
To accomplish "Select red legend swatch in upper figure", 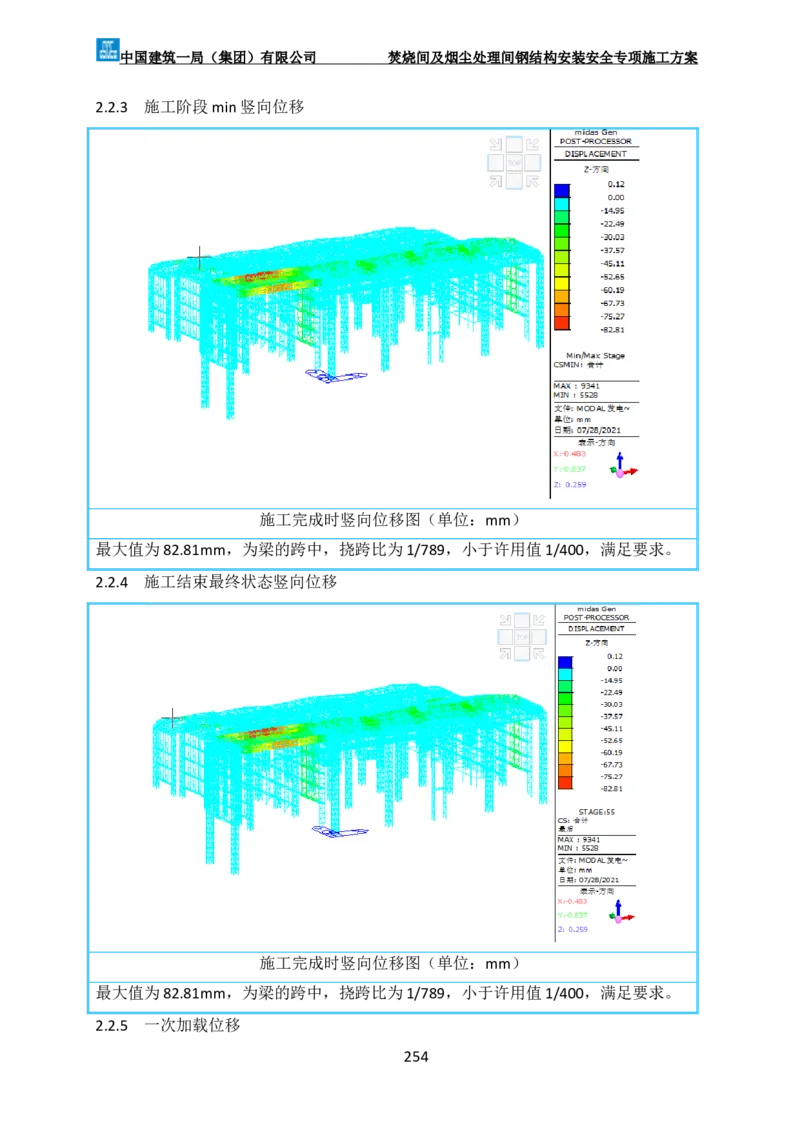I will click(562, 323).
